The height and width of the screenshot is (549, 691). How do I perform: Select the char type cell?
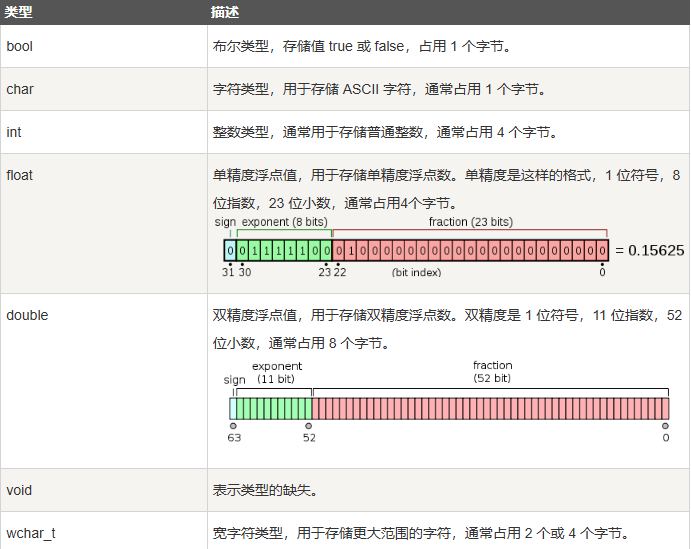tap(104, 89)
